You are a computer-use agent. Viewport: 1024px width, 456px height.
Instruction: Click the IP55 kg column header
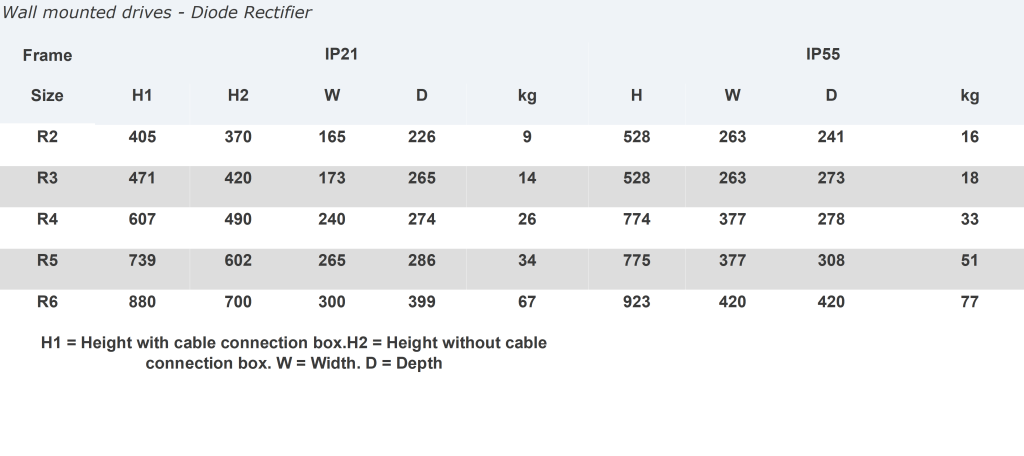tap(969, 96)
